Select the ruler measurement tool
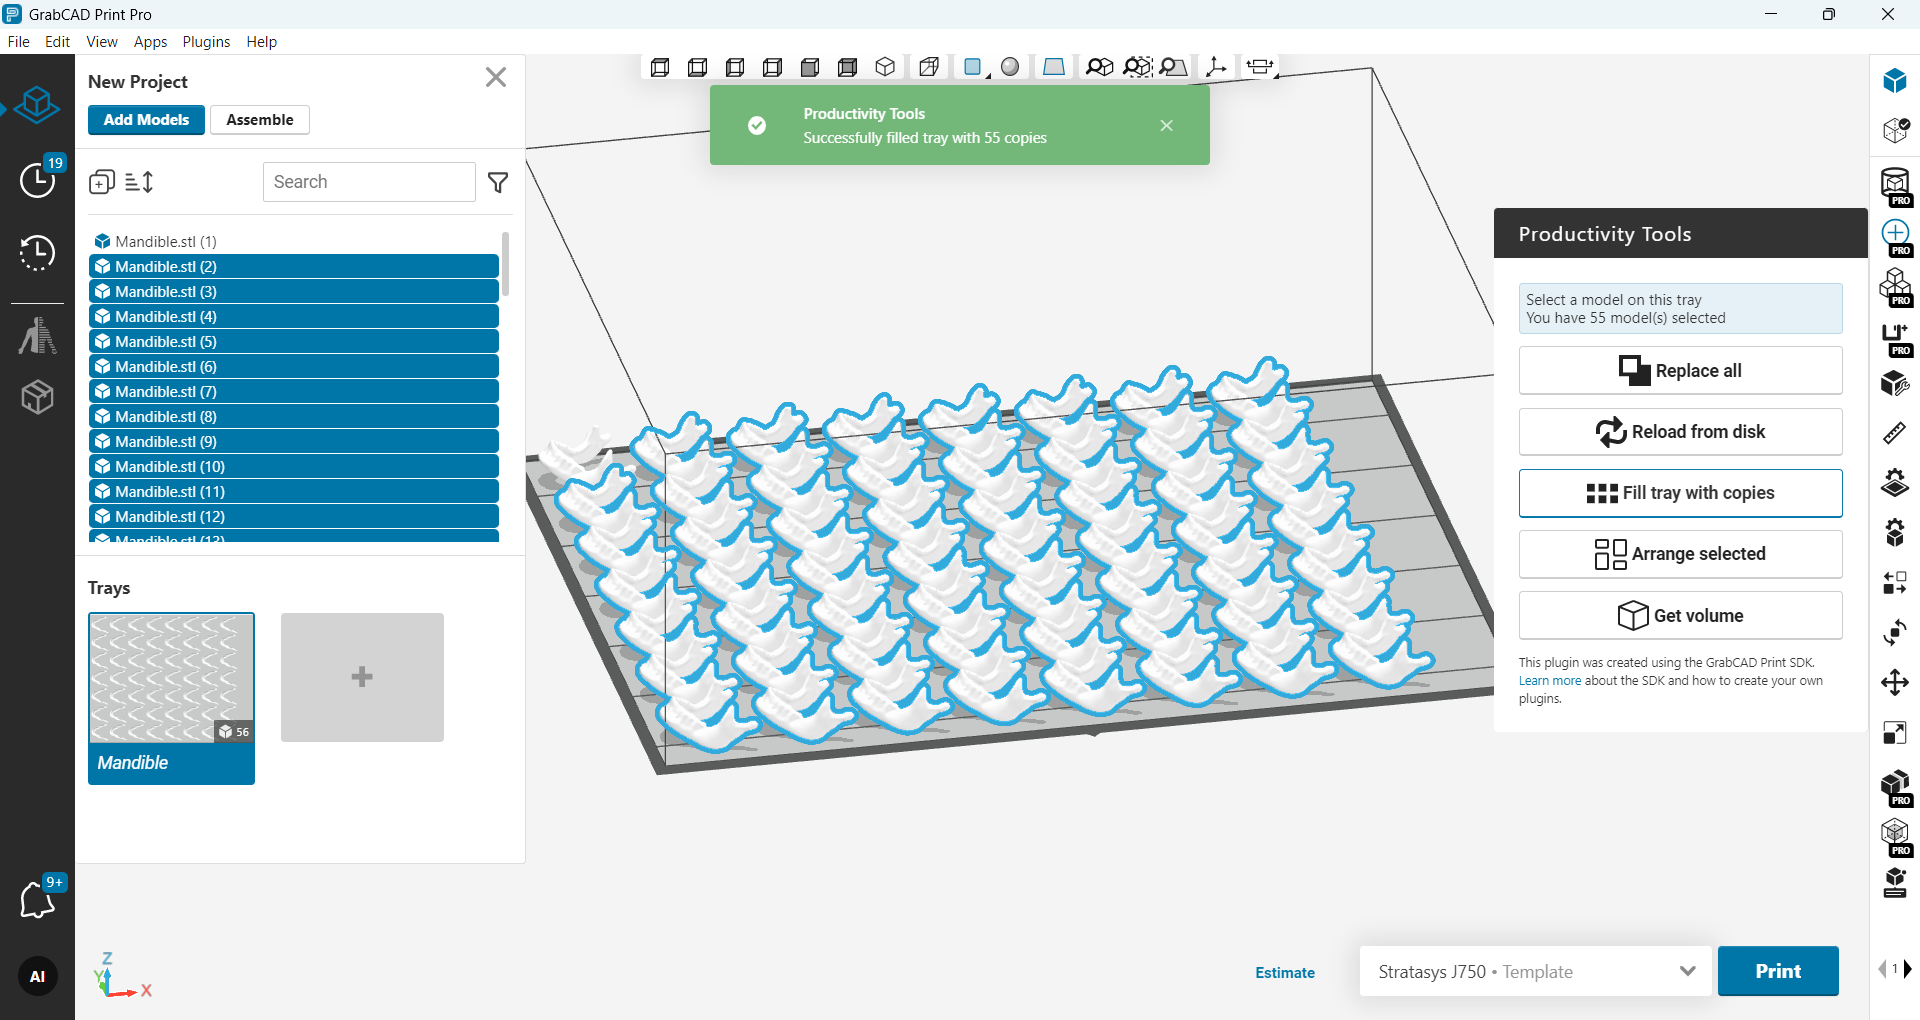 coord(1894,433)
